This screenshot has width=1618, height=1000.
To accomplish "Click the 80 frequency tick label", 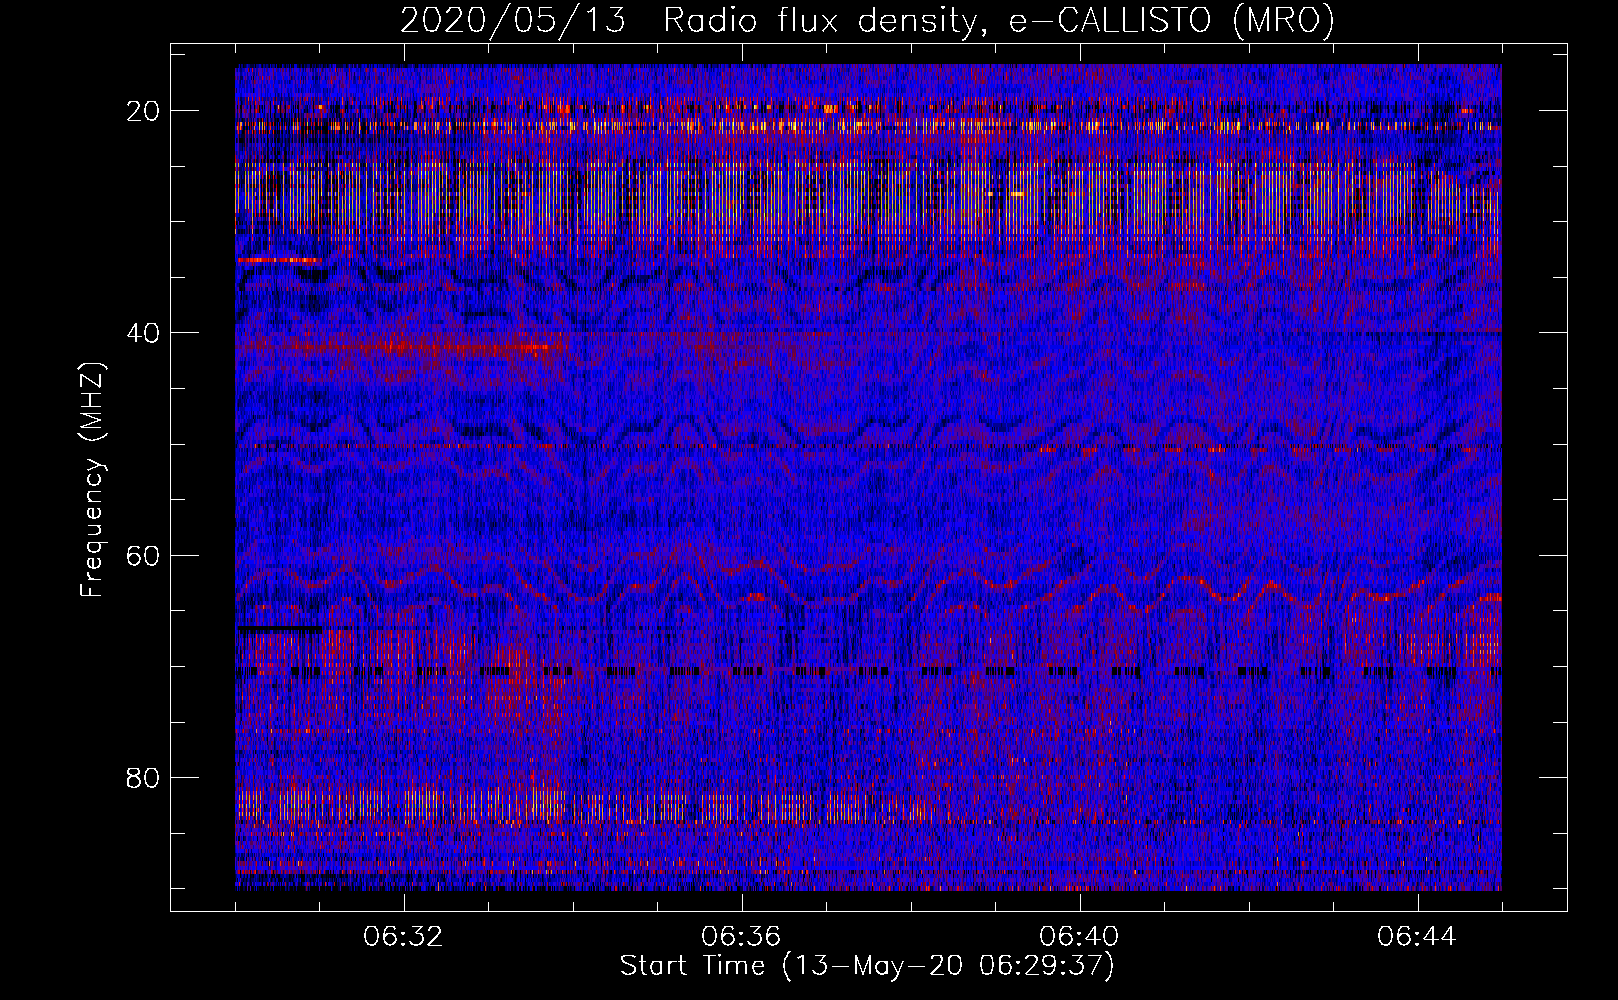I will pos(144,777).
